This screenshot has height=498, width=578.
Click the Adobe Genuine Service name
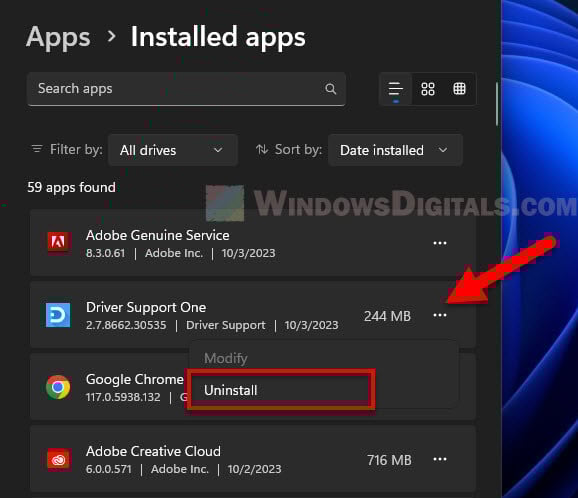tap(157, 235)
